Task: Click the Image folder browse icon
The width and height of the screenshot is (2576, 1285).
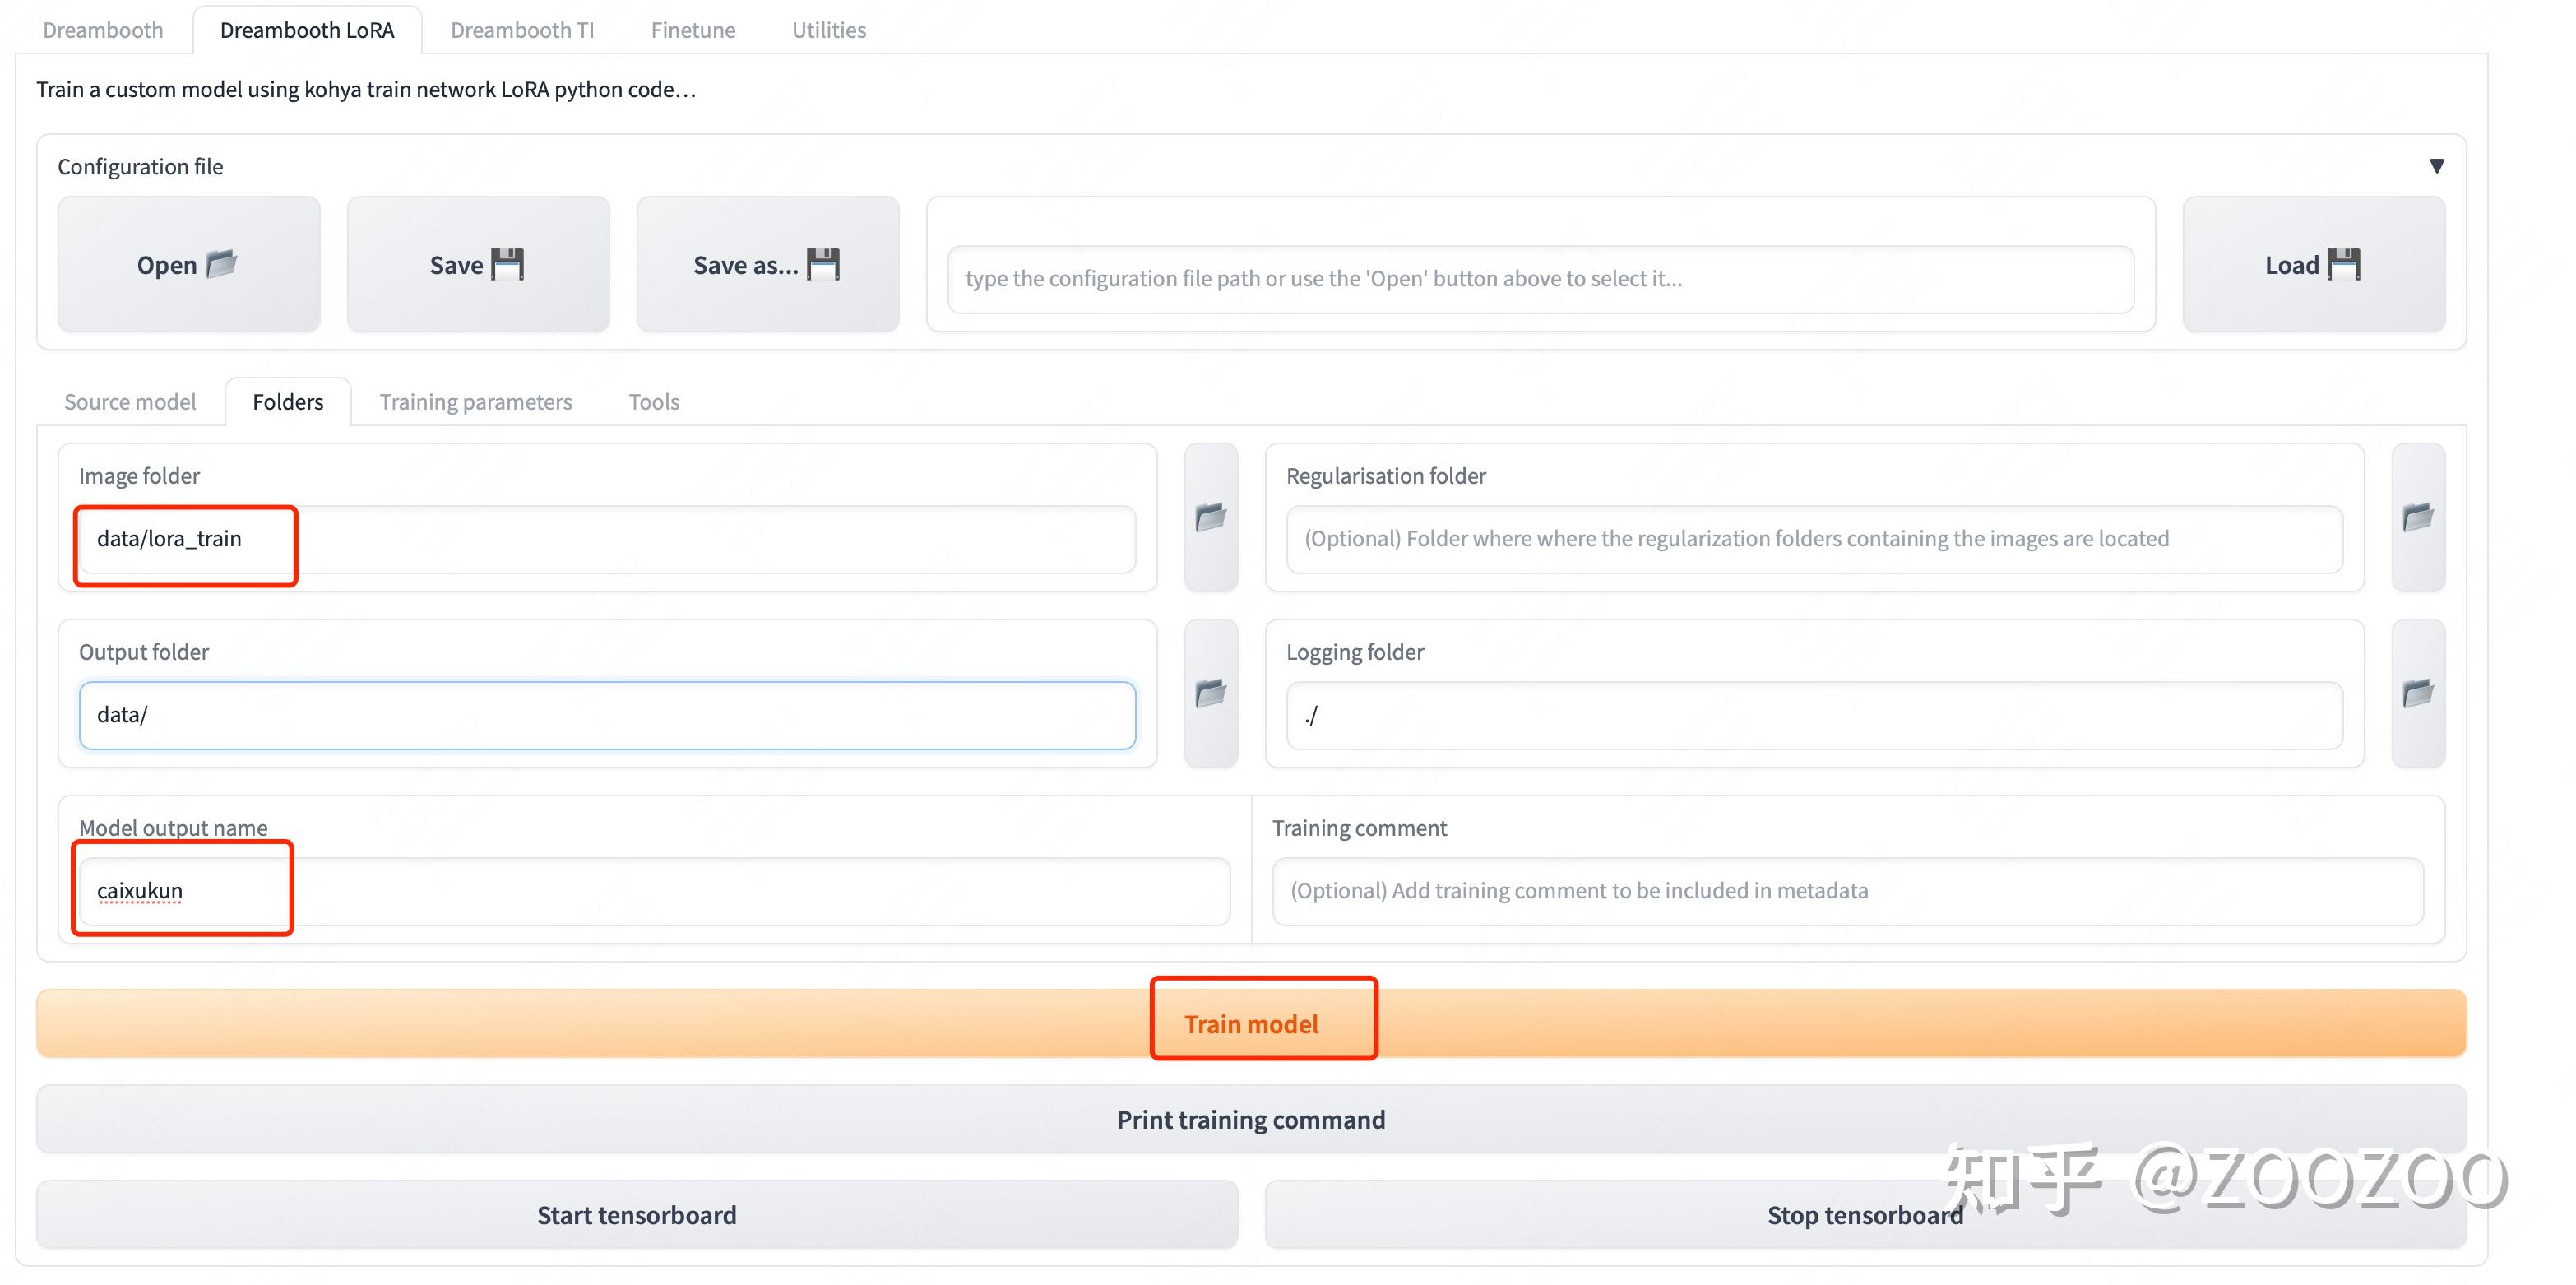Action: point(1211,517)
